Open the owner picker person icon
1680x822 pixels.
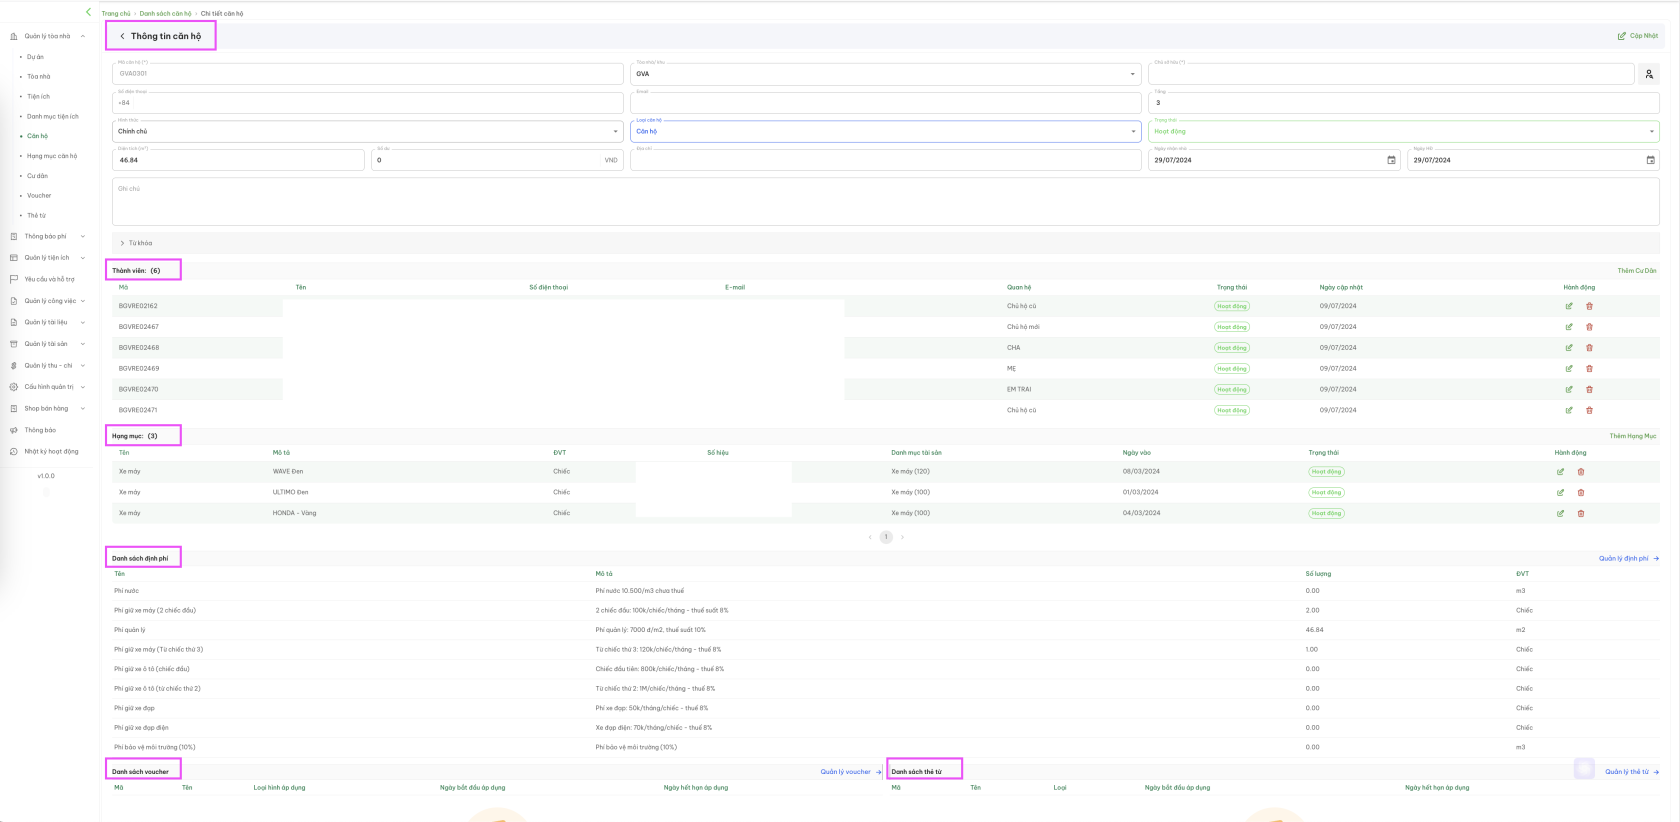[1649, 74]
